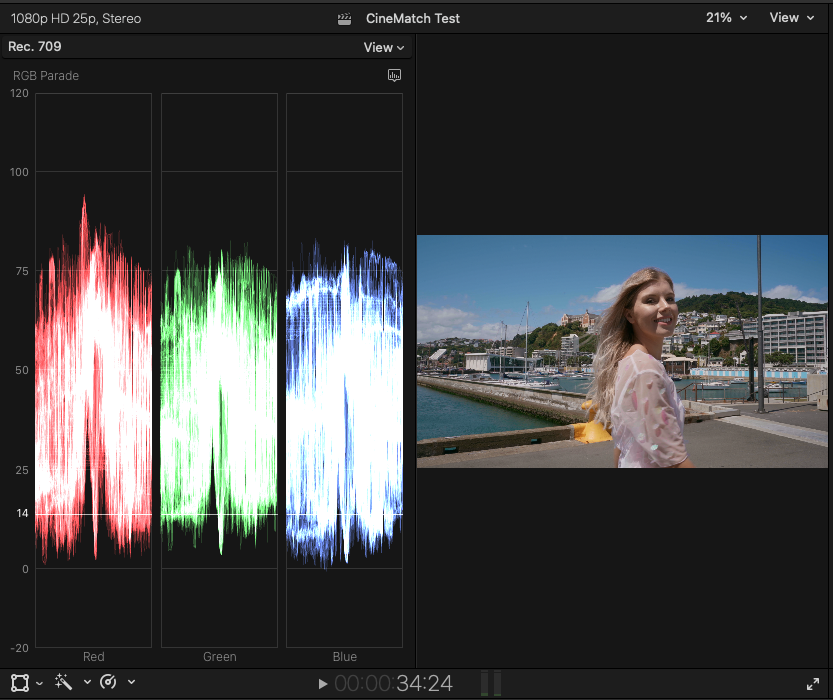Open the video scopes View menu
The width and height of the screenshot is (833, 700).
pyautogui.click(x=384, y=47)
